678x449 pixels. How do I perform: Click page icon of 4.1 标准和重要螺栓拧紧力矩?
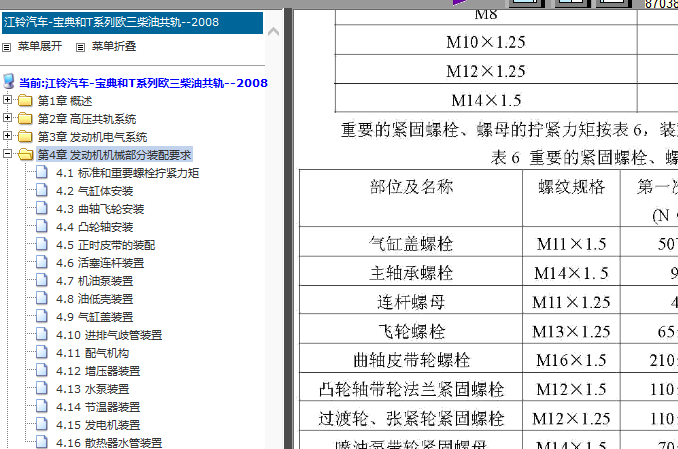click(x=42, y=173)
